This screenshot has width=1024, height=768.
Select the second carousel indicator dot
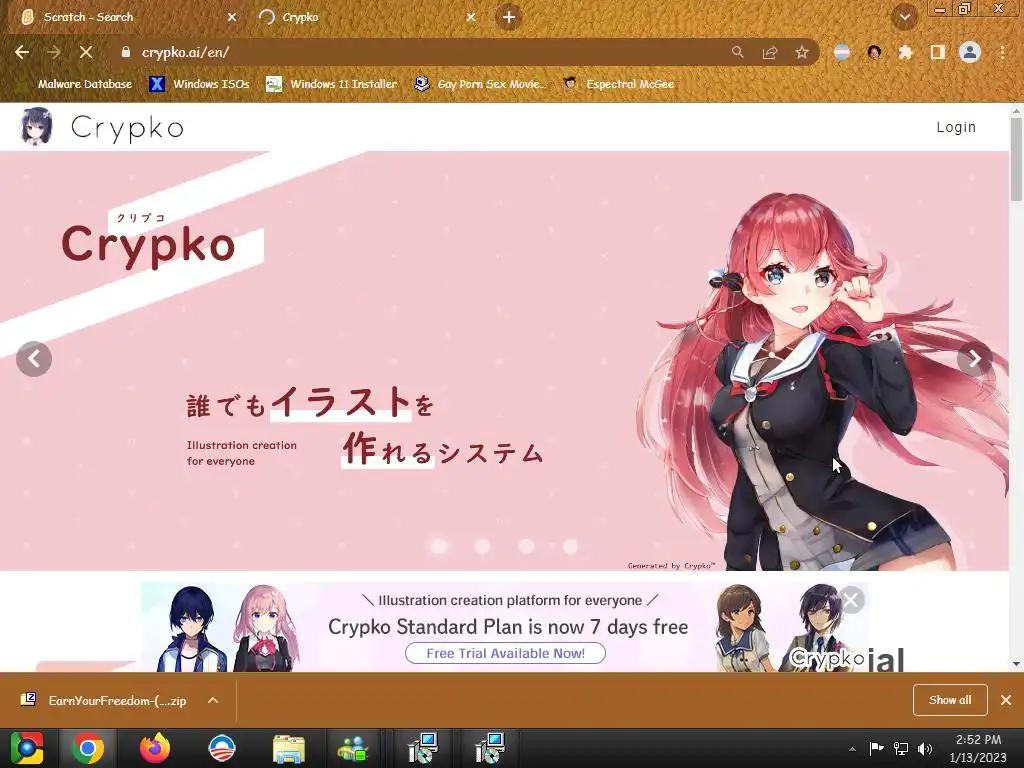click(483, 546)
